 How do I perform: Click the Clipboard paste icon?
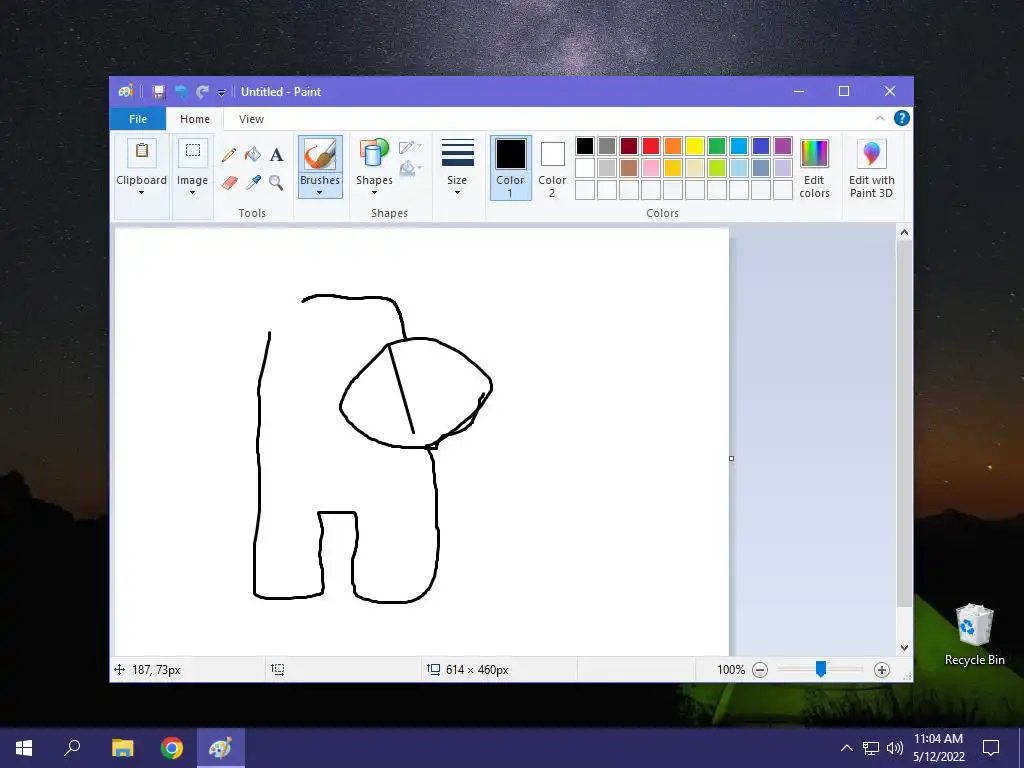coord(141,152)
